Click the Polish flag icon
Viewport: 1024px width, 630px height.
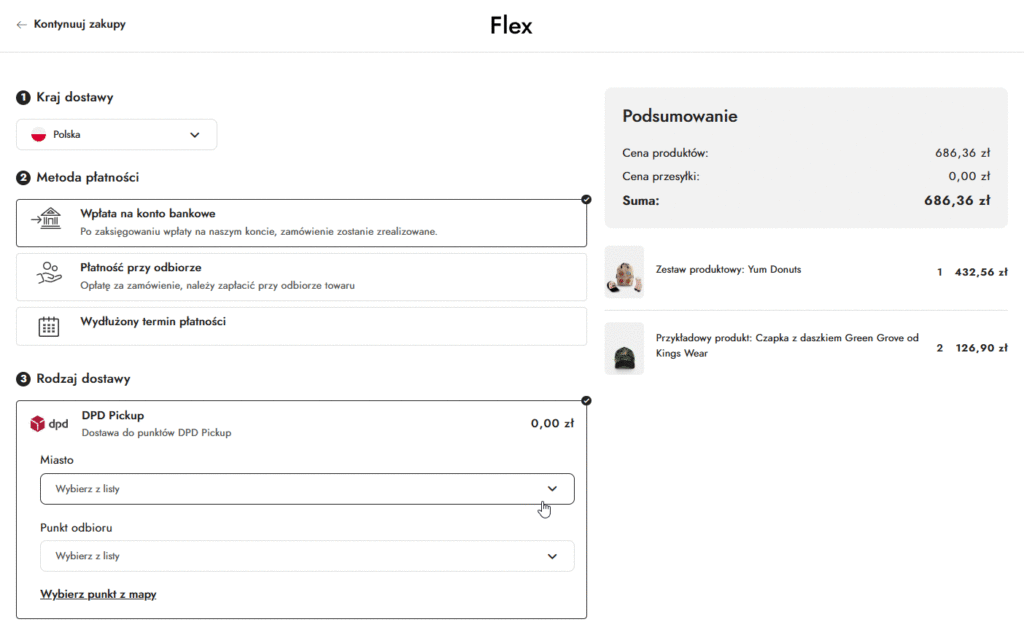click(x=39, y=135)
